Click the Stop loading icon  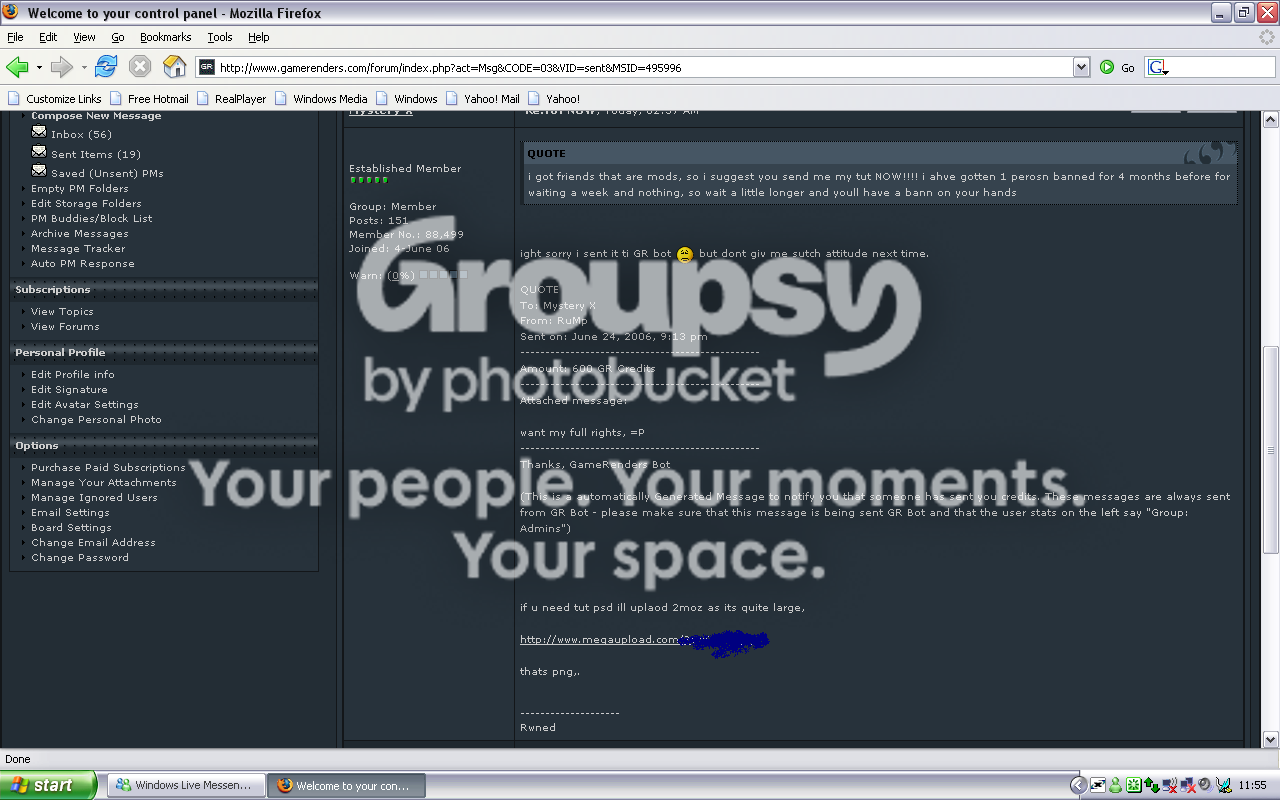tap(140, 67)
